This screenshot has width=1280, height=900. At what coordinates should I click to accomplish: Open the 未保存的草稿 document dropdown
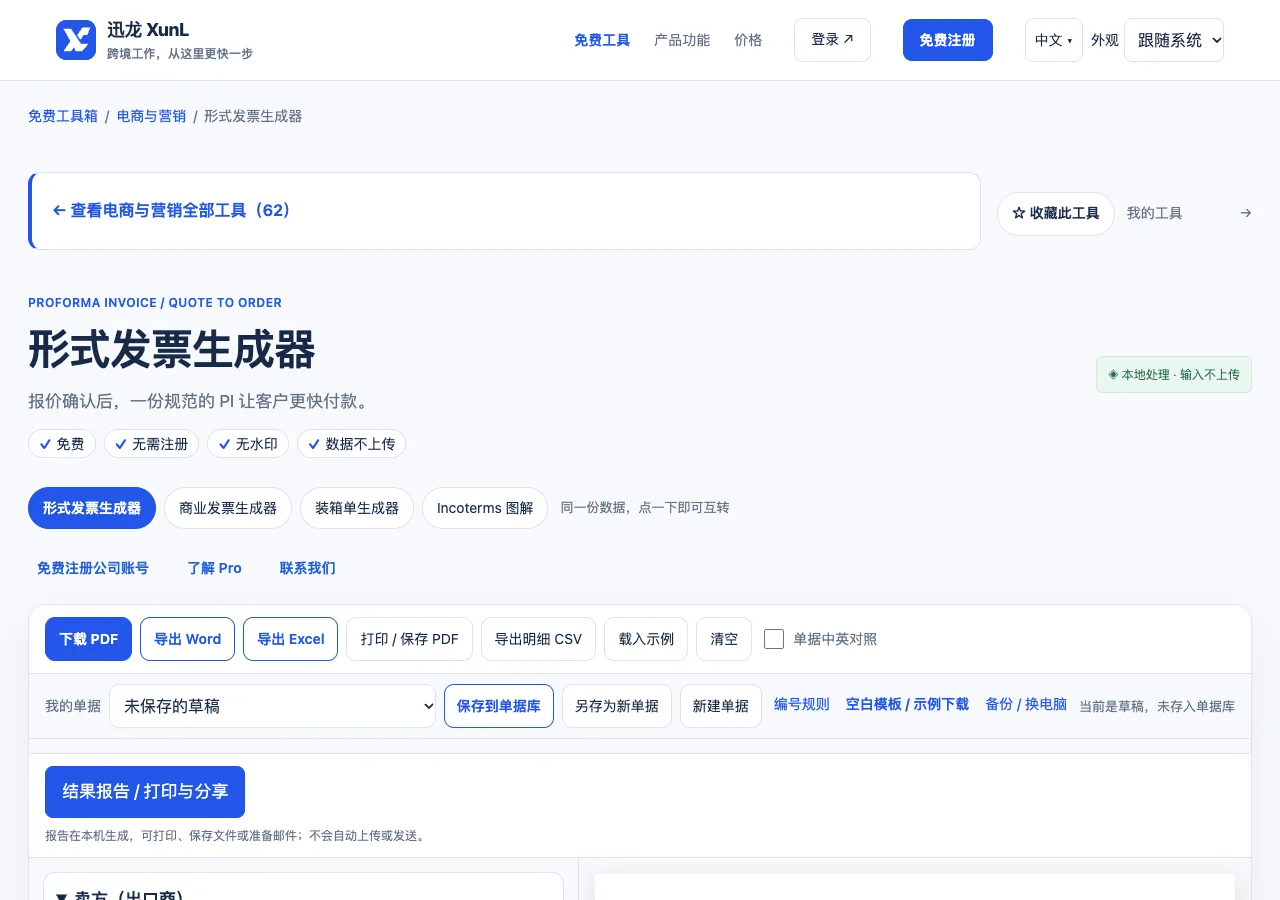tap(272, 706)
